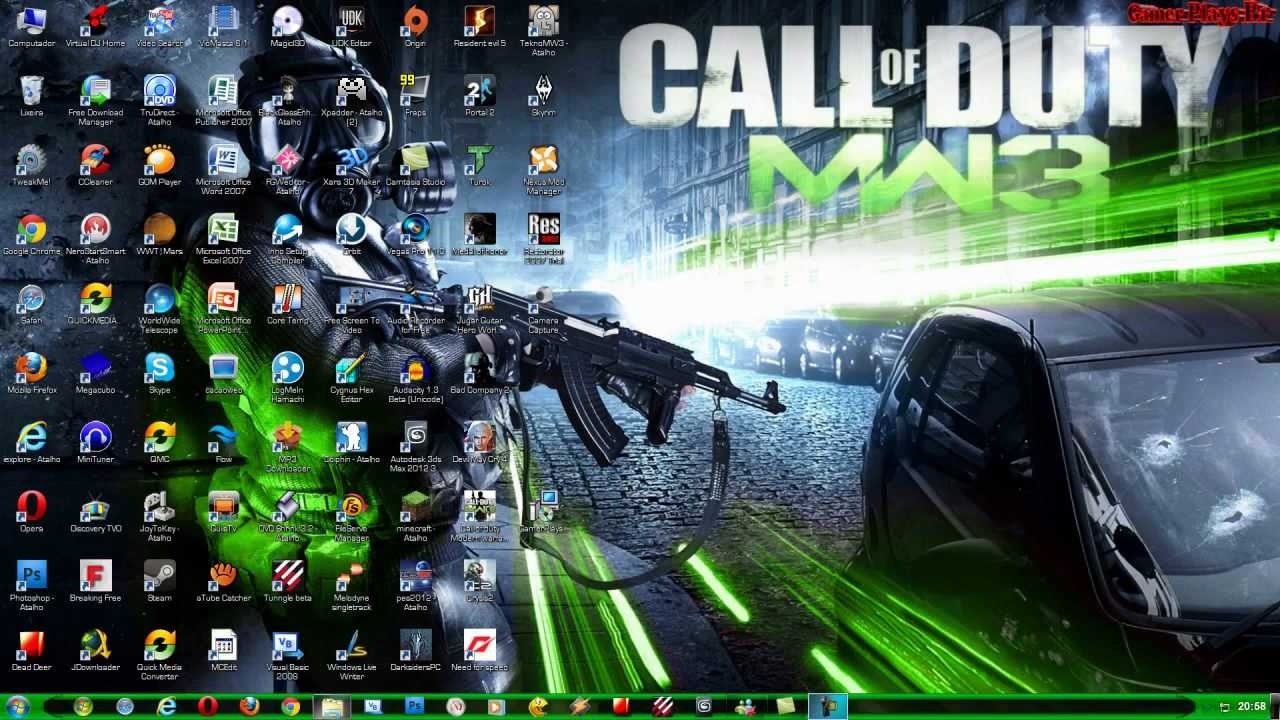Image resolution: width=1280 pixels, height=720 pixels.
Task: Launch Audacity 1.3 Beta shortcut
Action: point(416,378)
